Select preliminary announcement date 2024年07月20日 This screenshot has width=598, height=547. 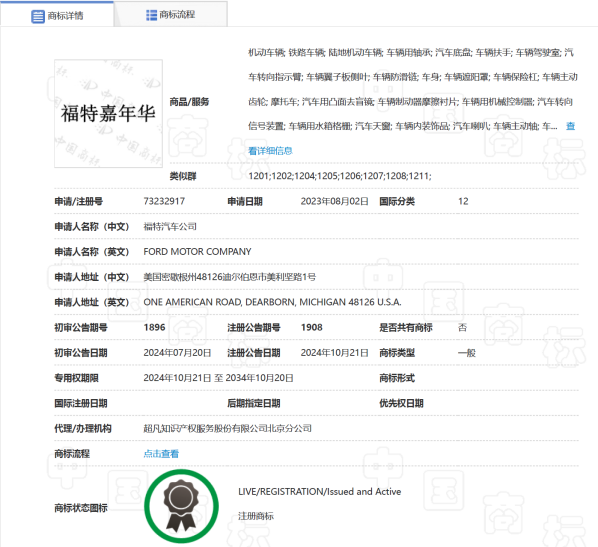(177, 353)
